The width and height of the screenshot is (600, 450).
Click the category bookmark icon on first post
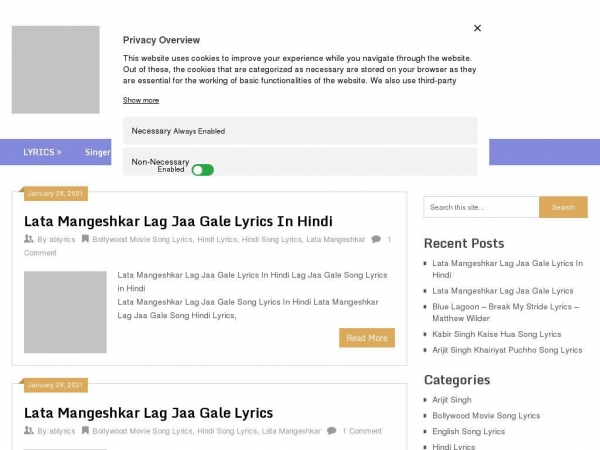tap(85, 239)
